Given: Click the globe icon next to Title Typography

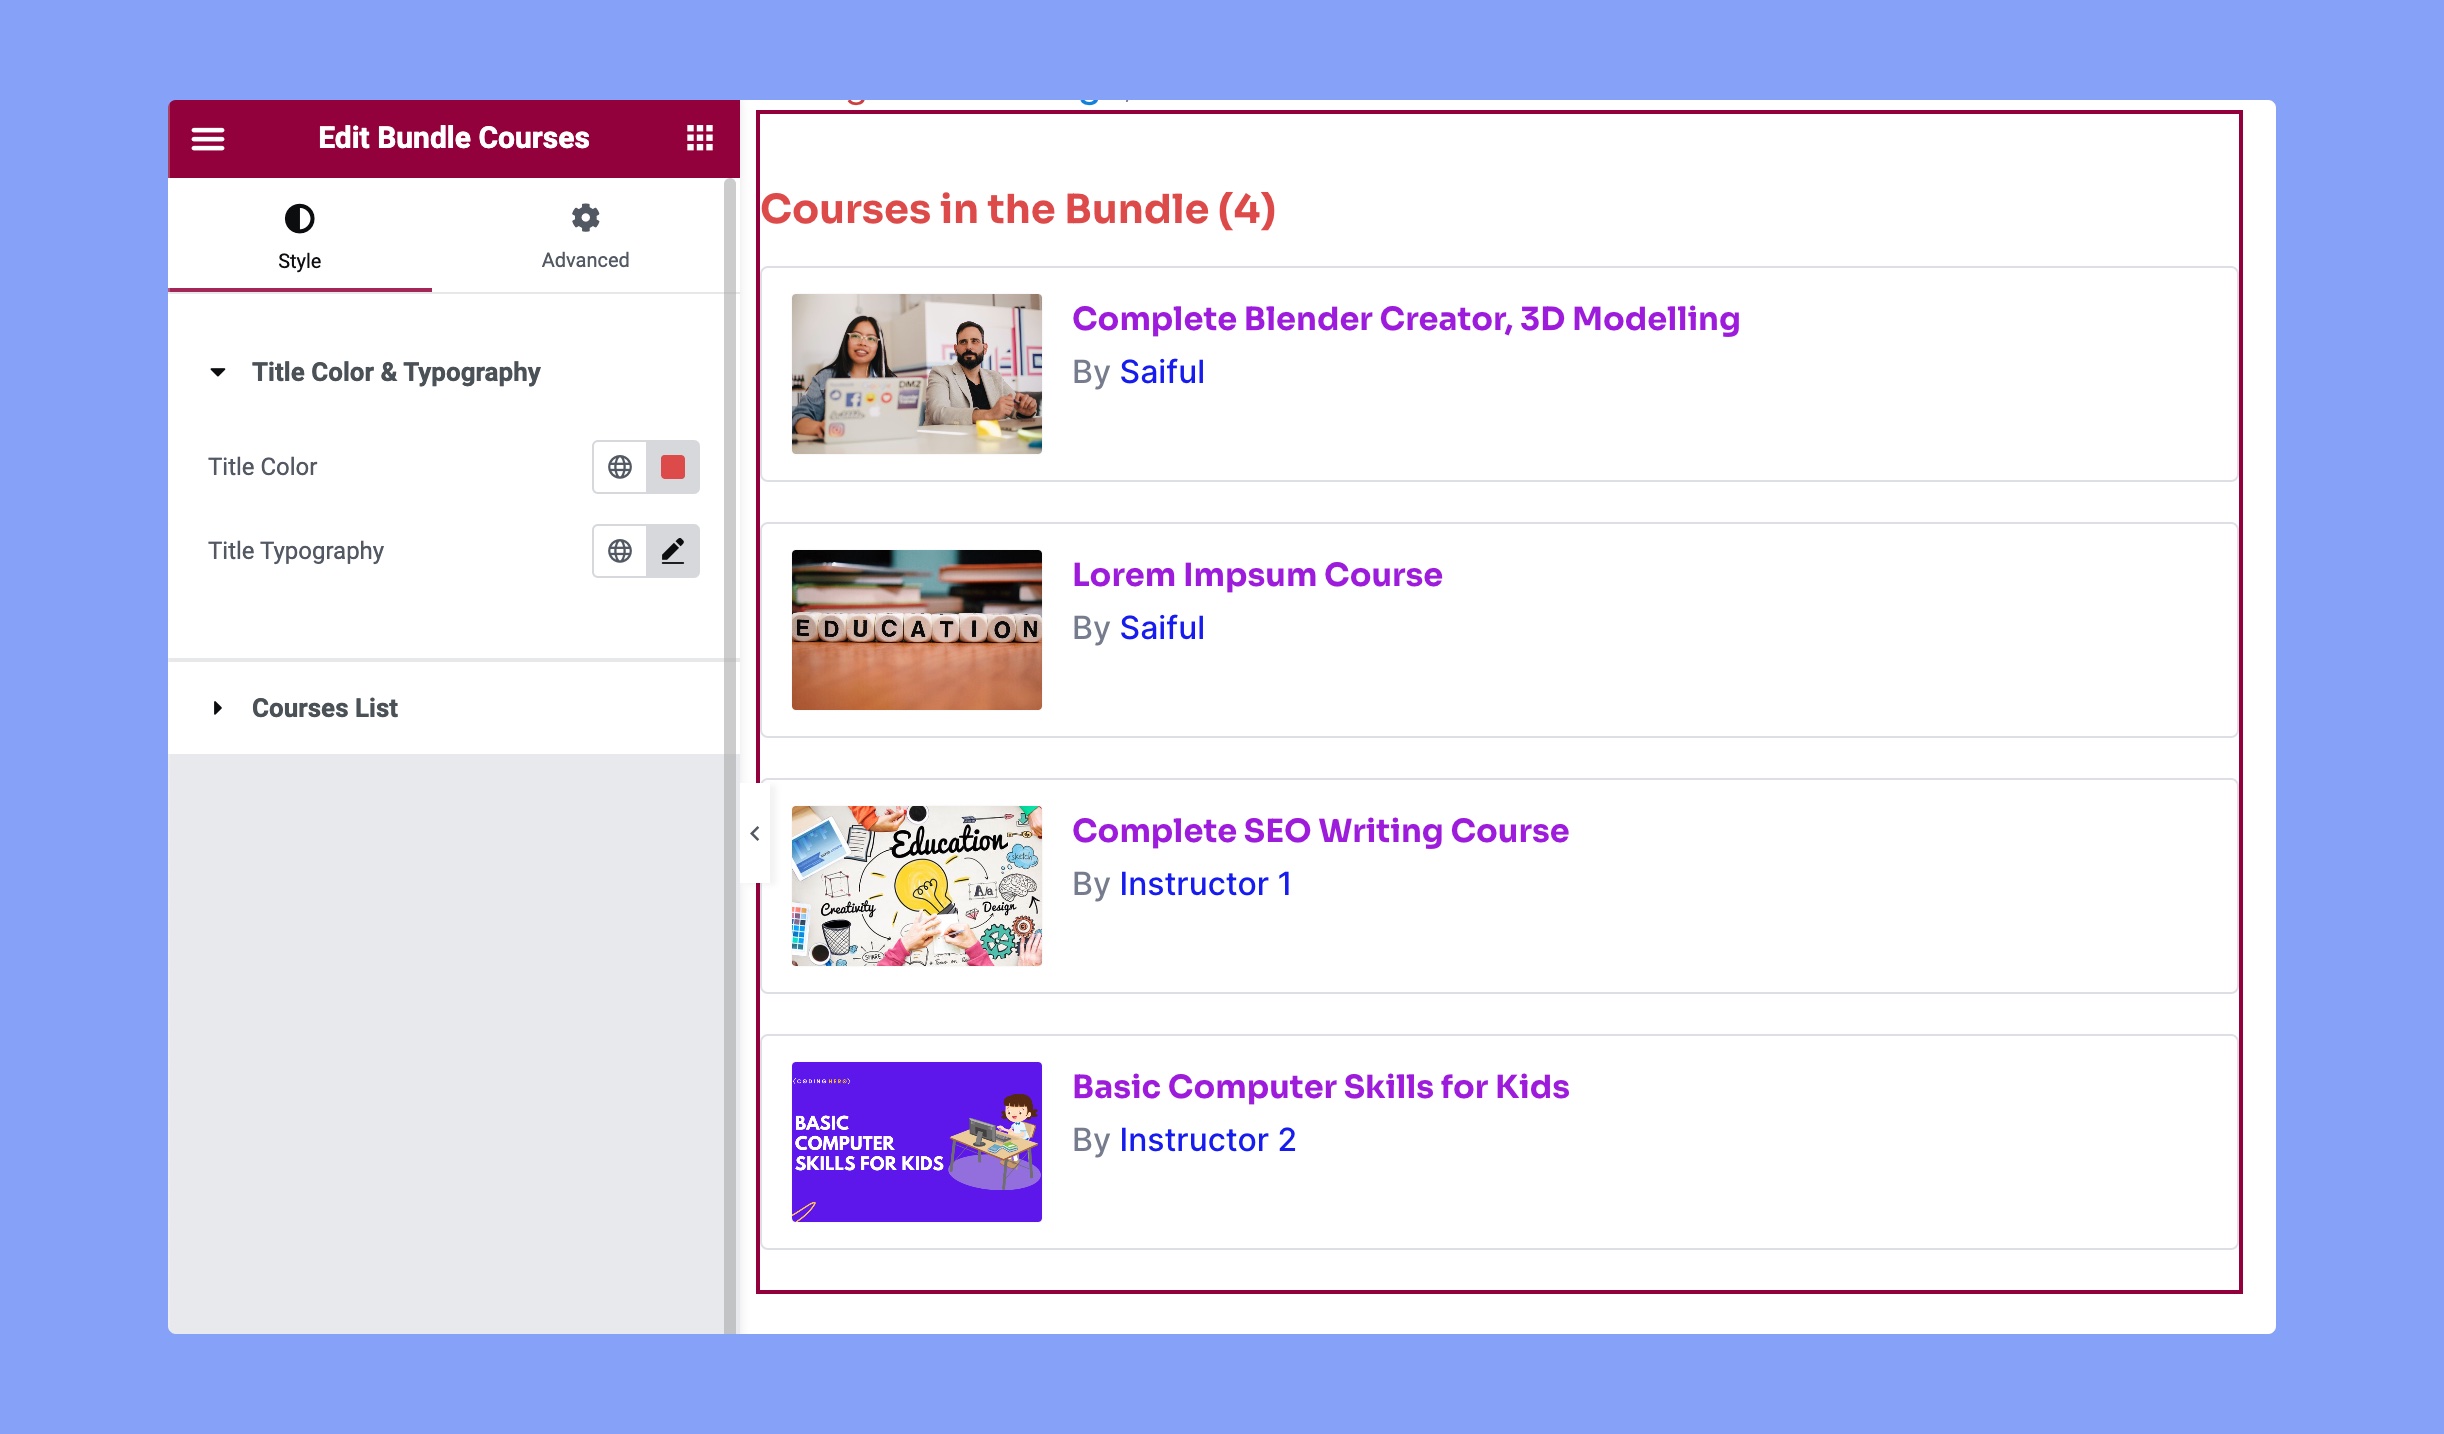Looking at the screenshot, I should click(x=620, y=550).
